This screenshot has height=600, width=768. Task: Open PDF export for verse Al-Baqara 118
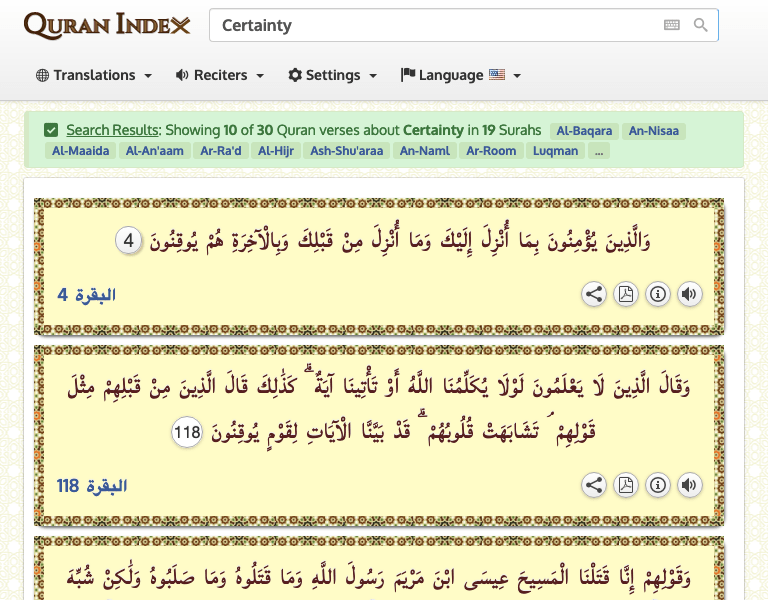click(x=626, y=485)
